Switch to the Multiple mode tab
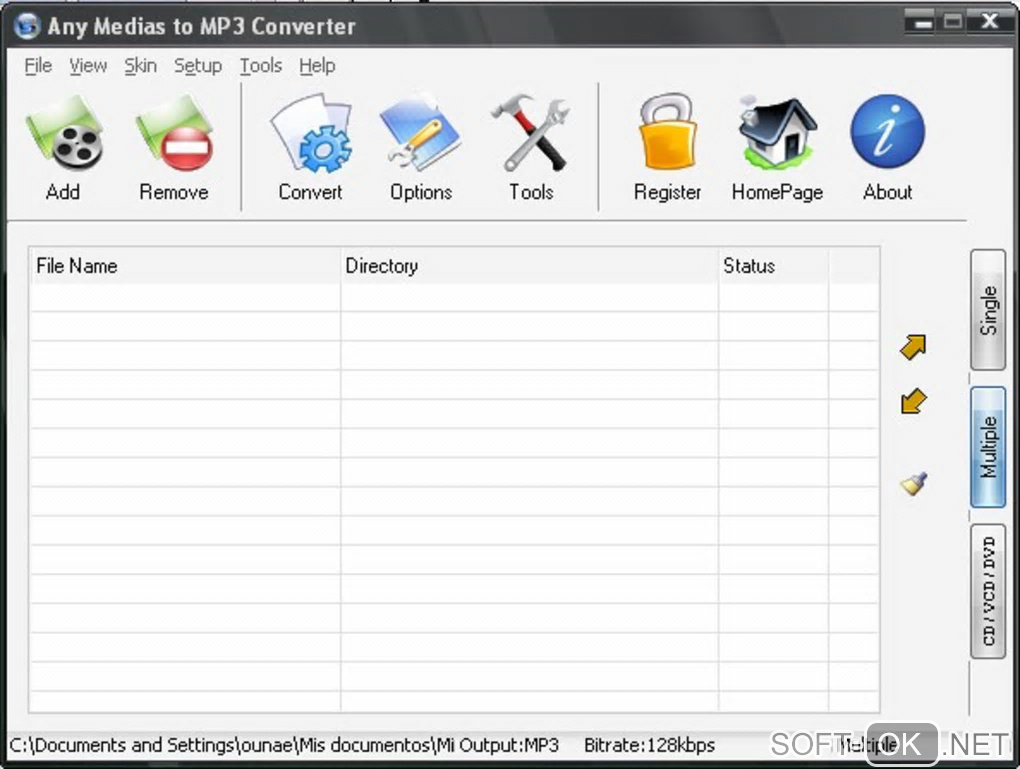Screen dimensions: 1020x769 coord(987,447)
